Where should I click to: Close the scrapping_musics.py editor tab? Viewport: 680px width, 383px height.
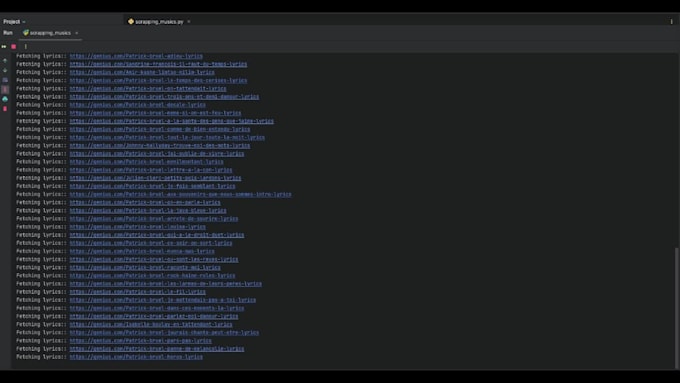(x=189, y=22)
